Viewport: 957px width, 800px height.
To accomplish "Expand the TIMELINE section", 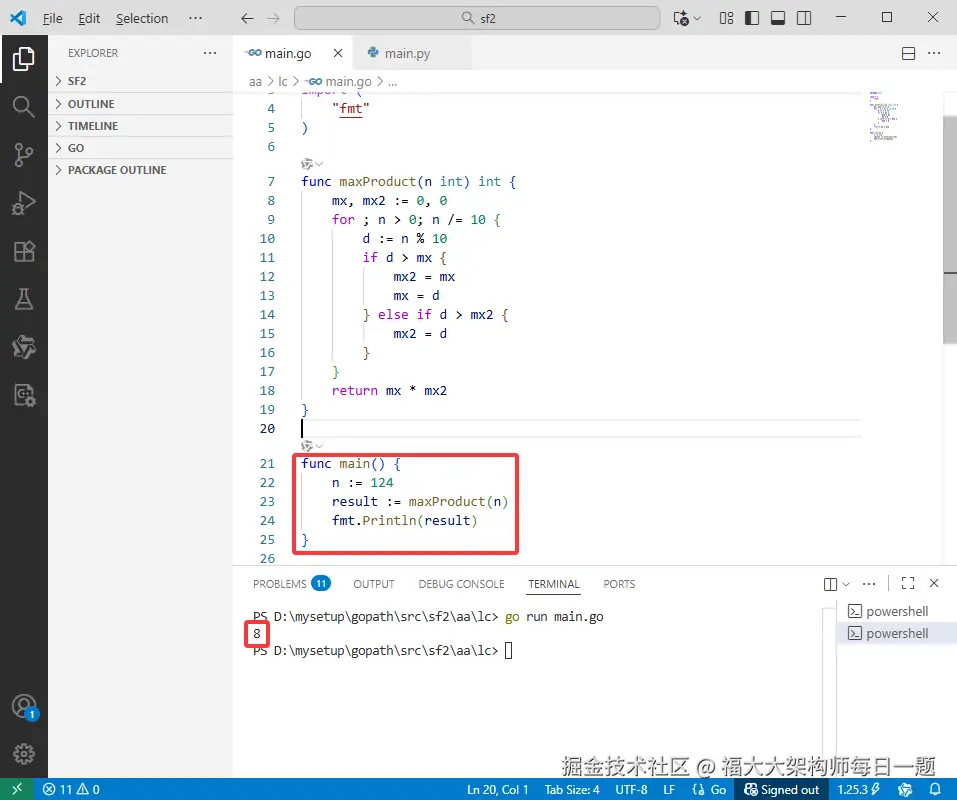I will click(x=140, y=126).
